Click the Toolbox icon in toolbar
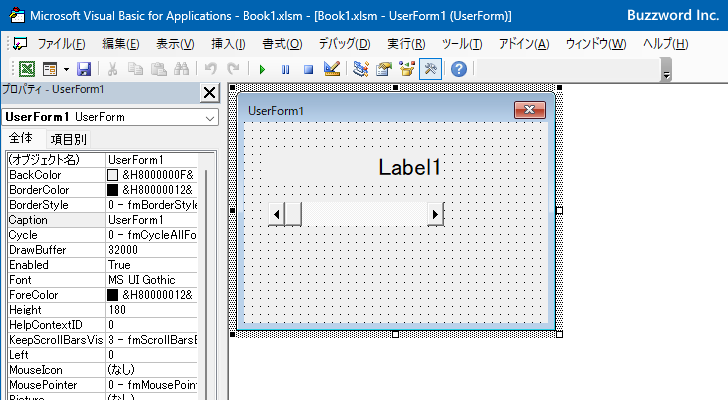 (430, 69)
